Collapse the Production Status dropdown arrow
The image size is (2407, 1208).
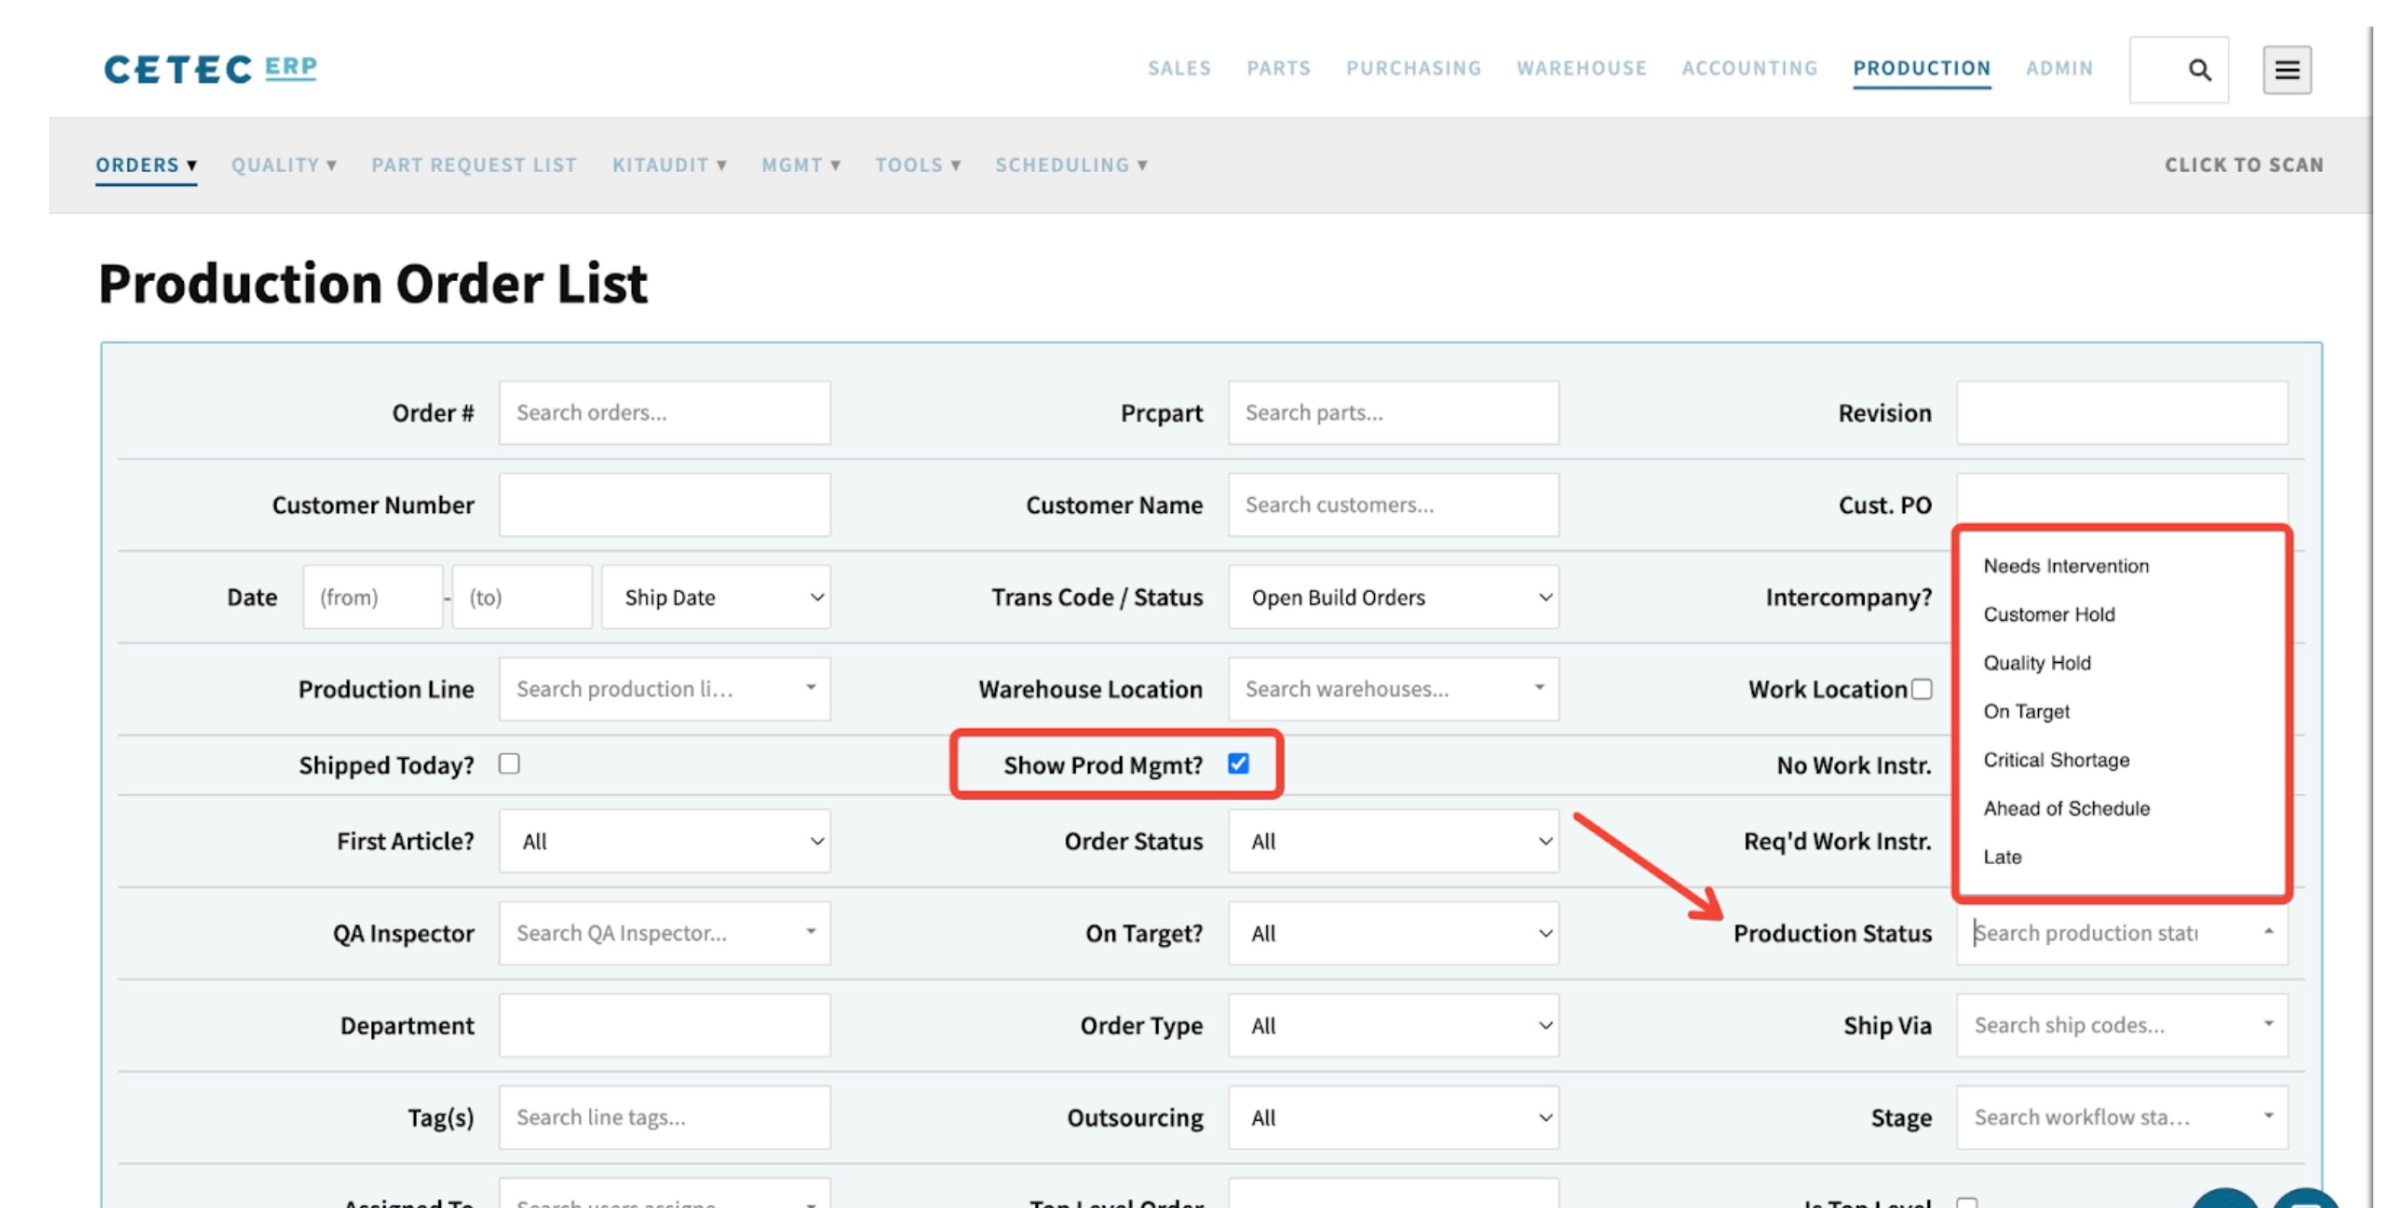[2268, 932]
